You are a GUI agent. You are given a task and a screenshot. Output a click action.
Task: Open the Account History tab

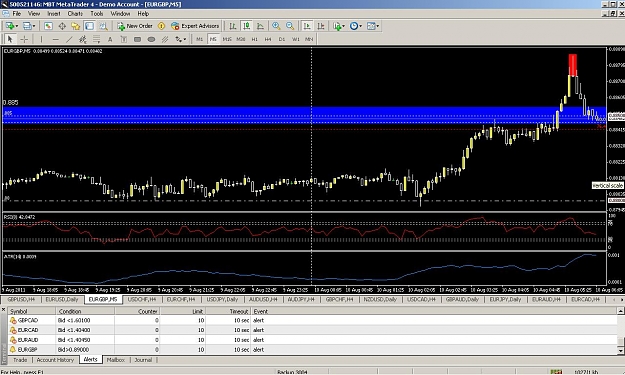(55, 360)
